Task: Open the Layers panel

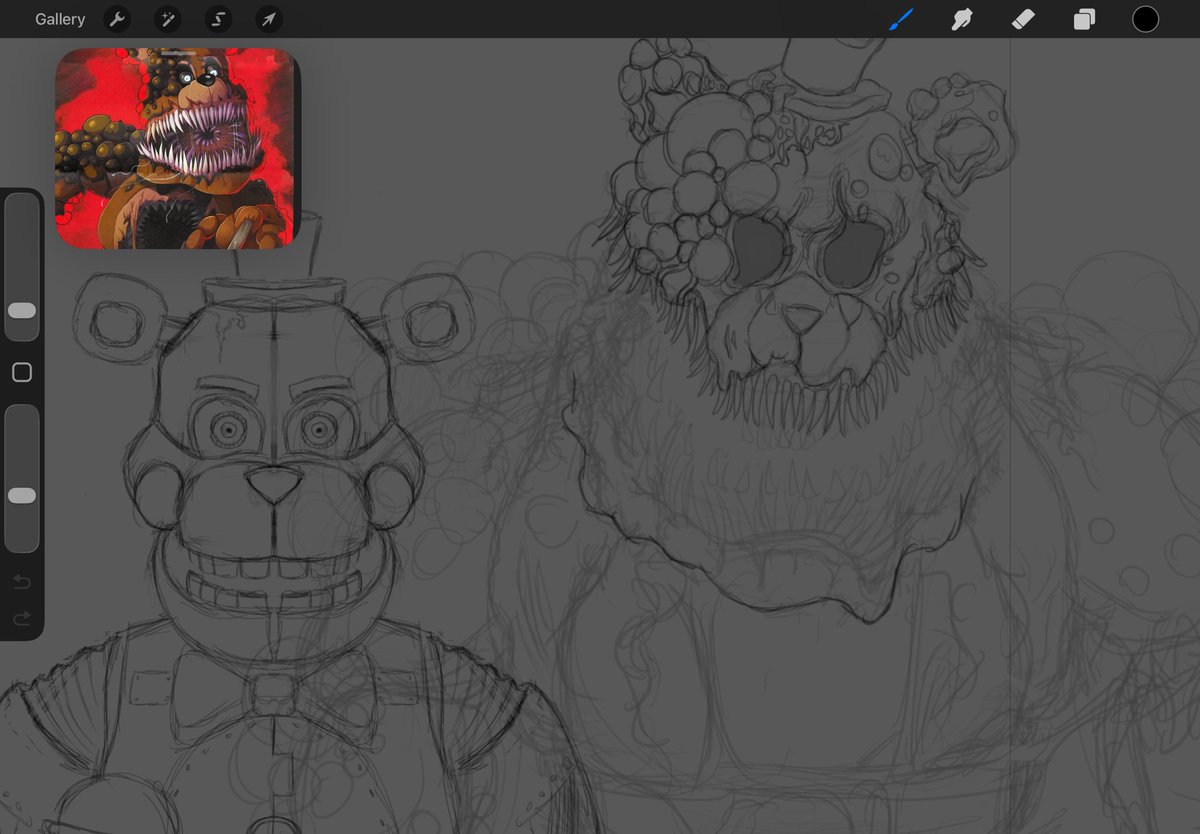Action: (1084, 19)
